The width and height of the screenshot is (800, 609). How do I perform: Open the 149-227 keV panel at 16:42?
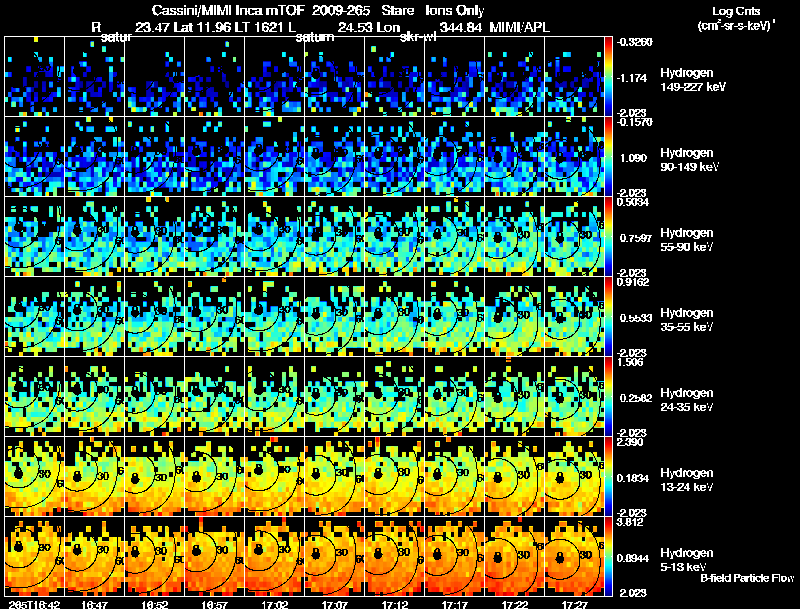point(34,77)
